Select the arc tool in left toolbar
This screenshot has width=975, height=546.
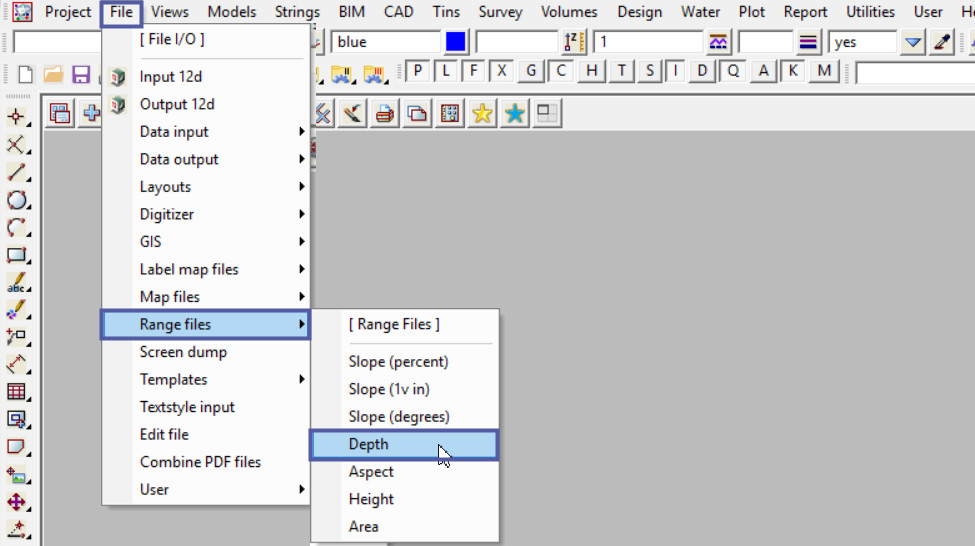click(17, 228)
